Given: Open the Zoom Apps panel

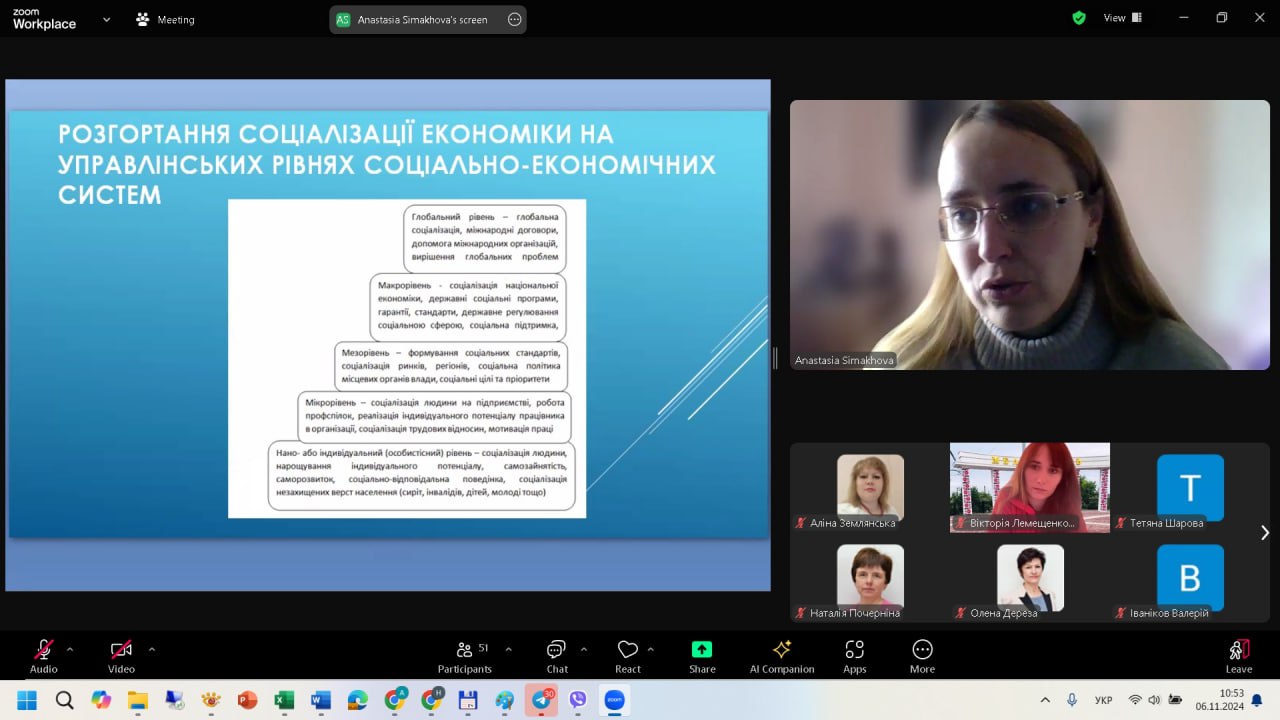Looking at the screenshot, I should pos(855,656).
